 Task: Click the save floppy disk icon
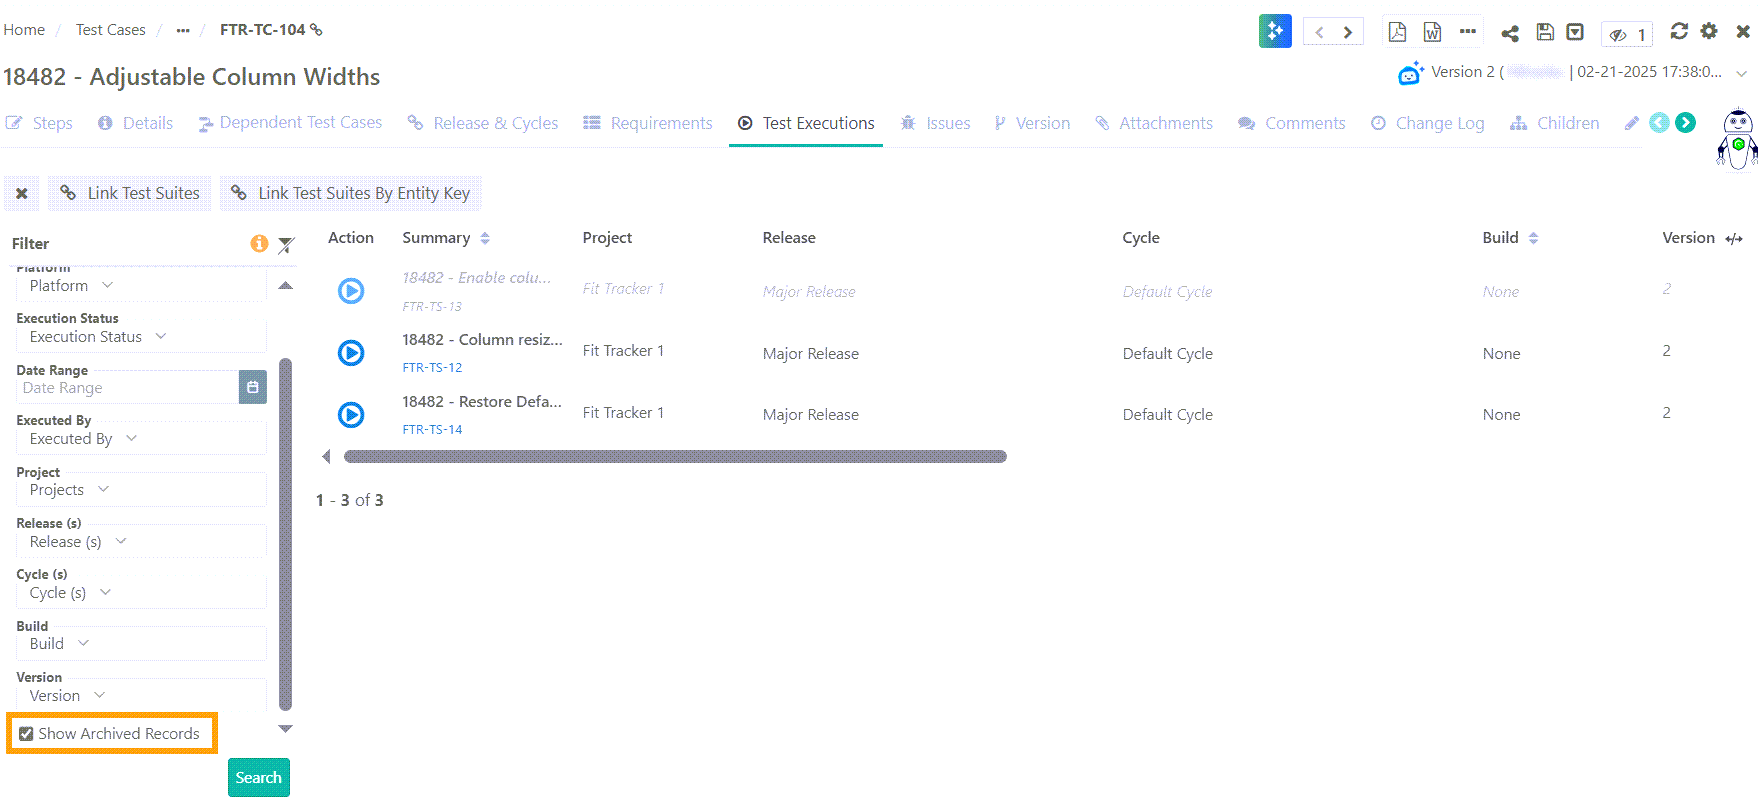[x=1545, y=32]
